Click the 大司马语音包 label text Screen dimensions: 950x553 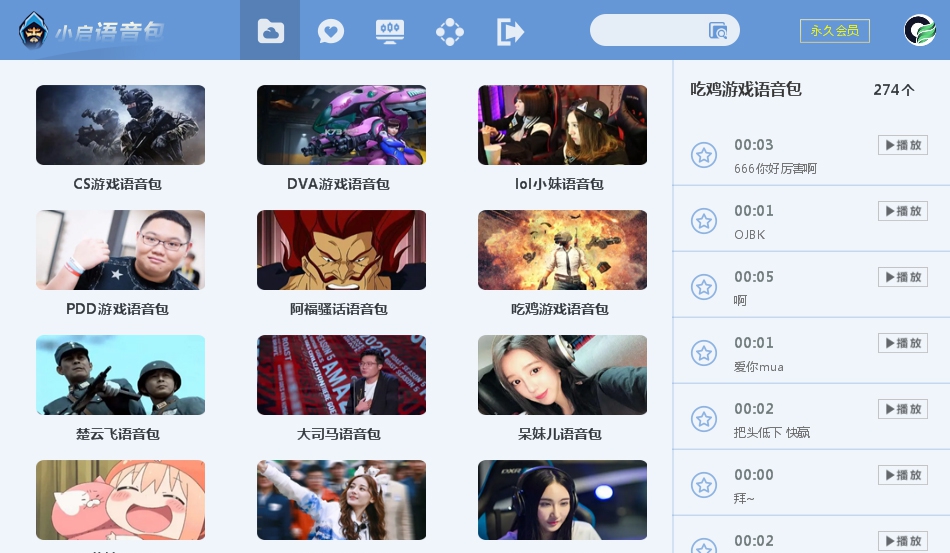point(339,434)
